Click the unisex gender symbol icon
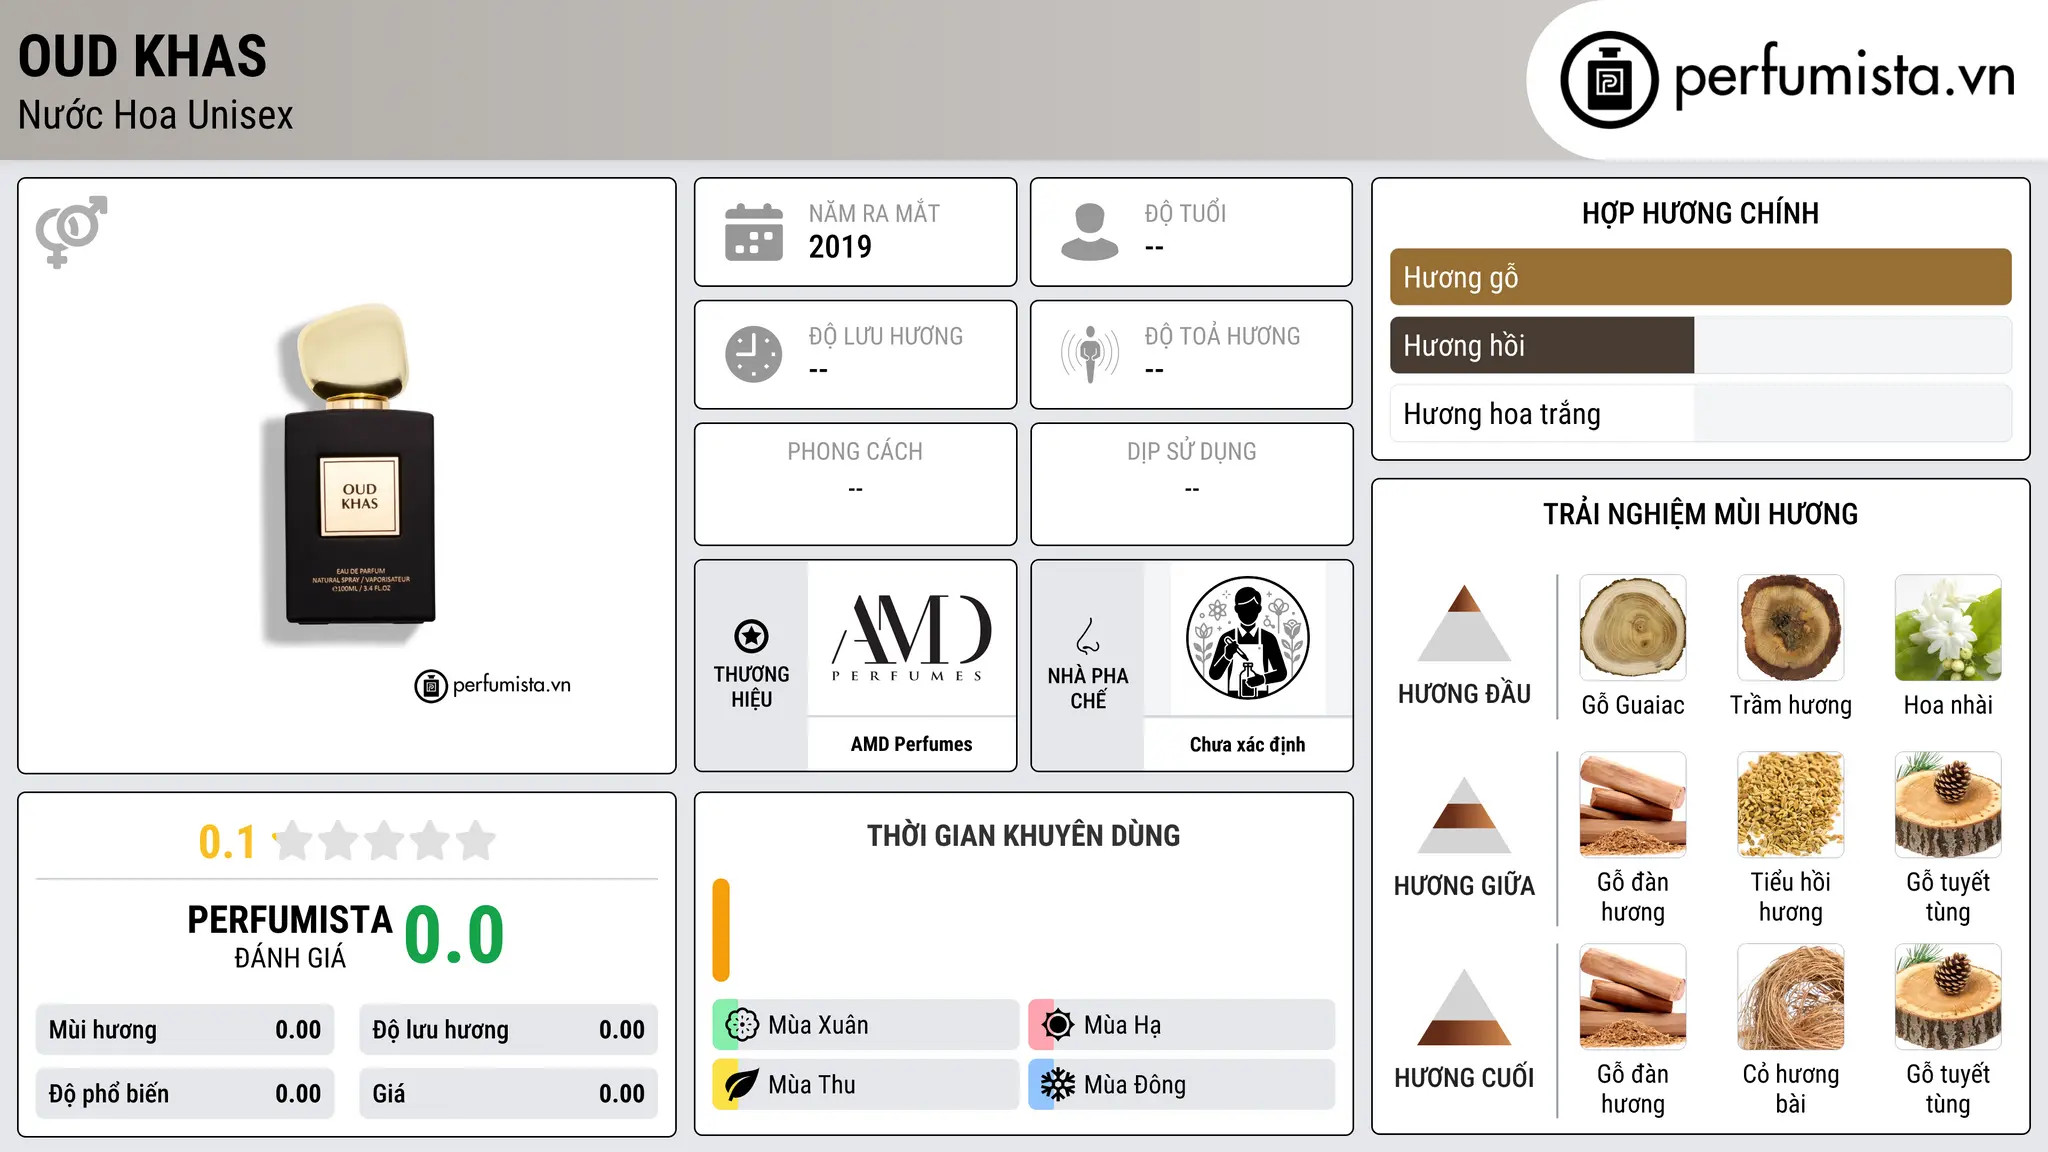2048x1152 pixels. click(71, 231)
